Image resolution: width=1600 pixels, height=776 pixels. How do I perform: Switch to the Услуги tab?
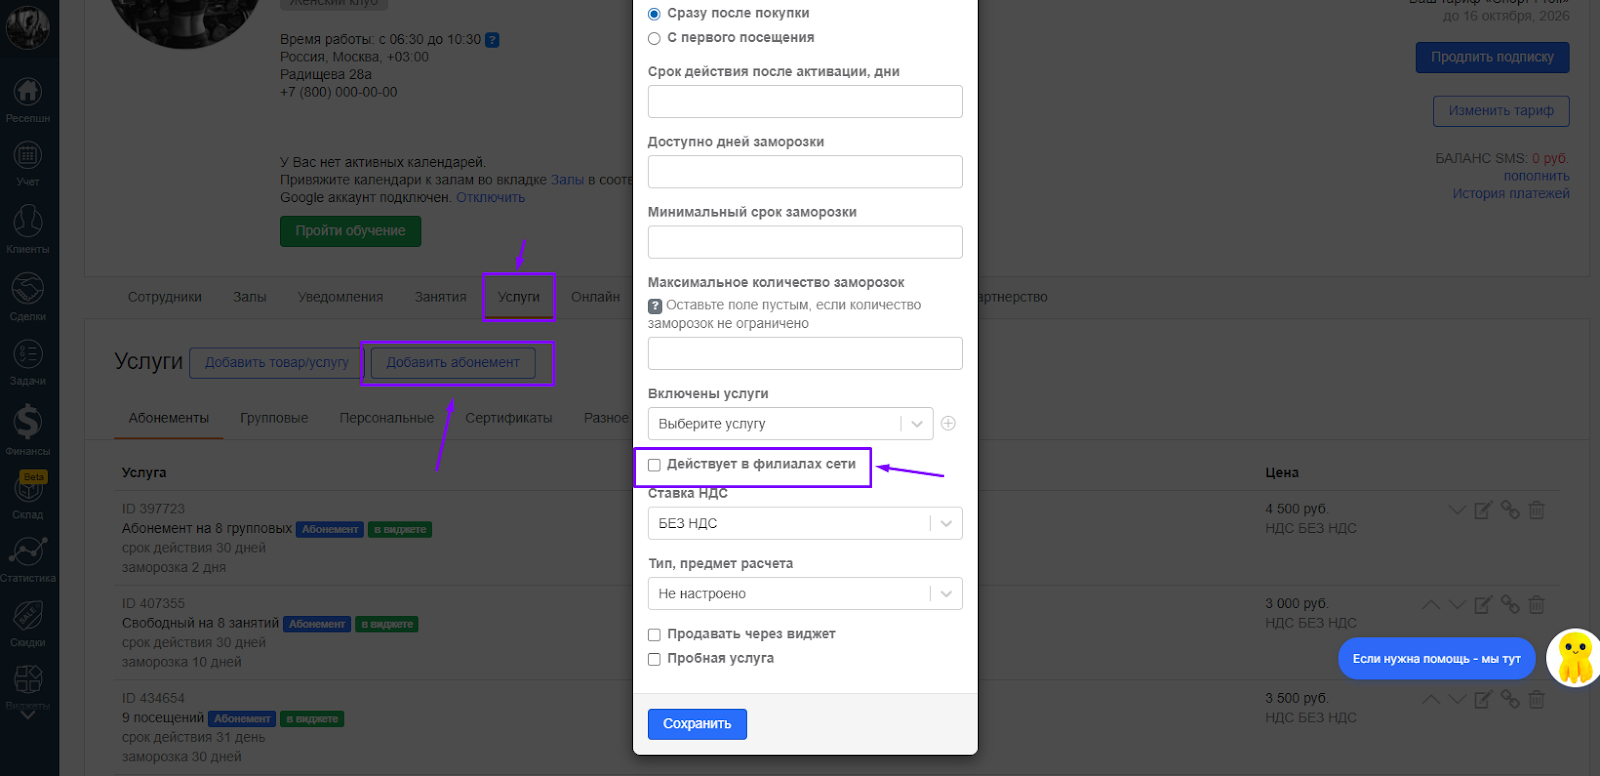pos(518,297)
